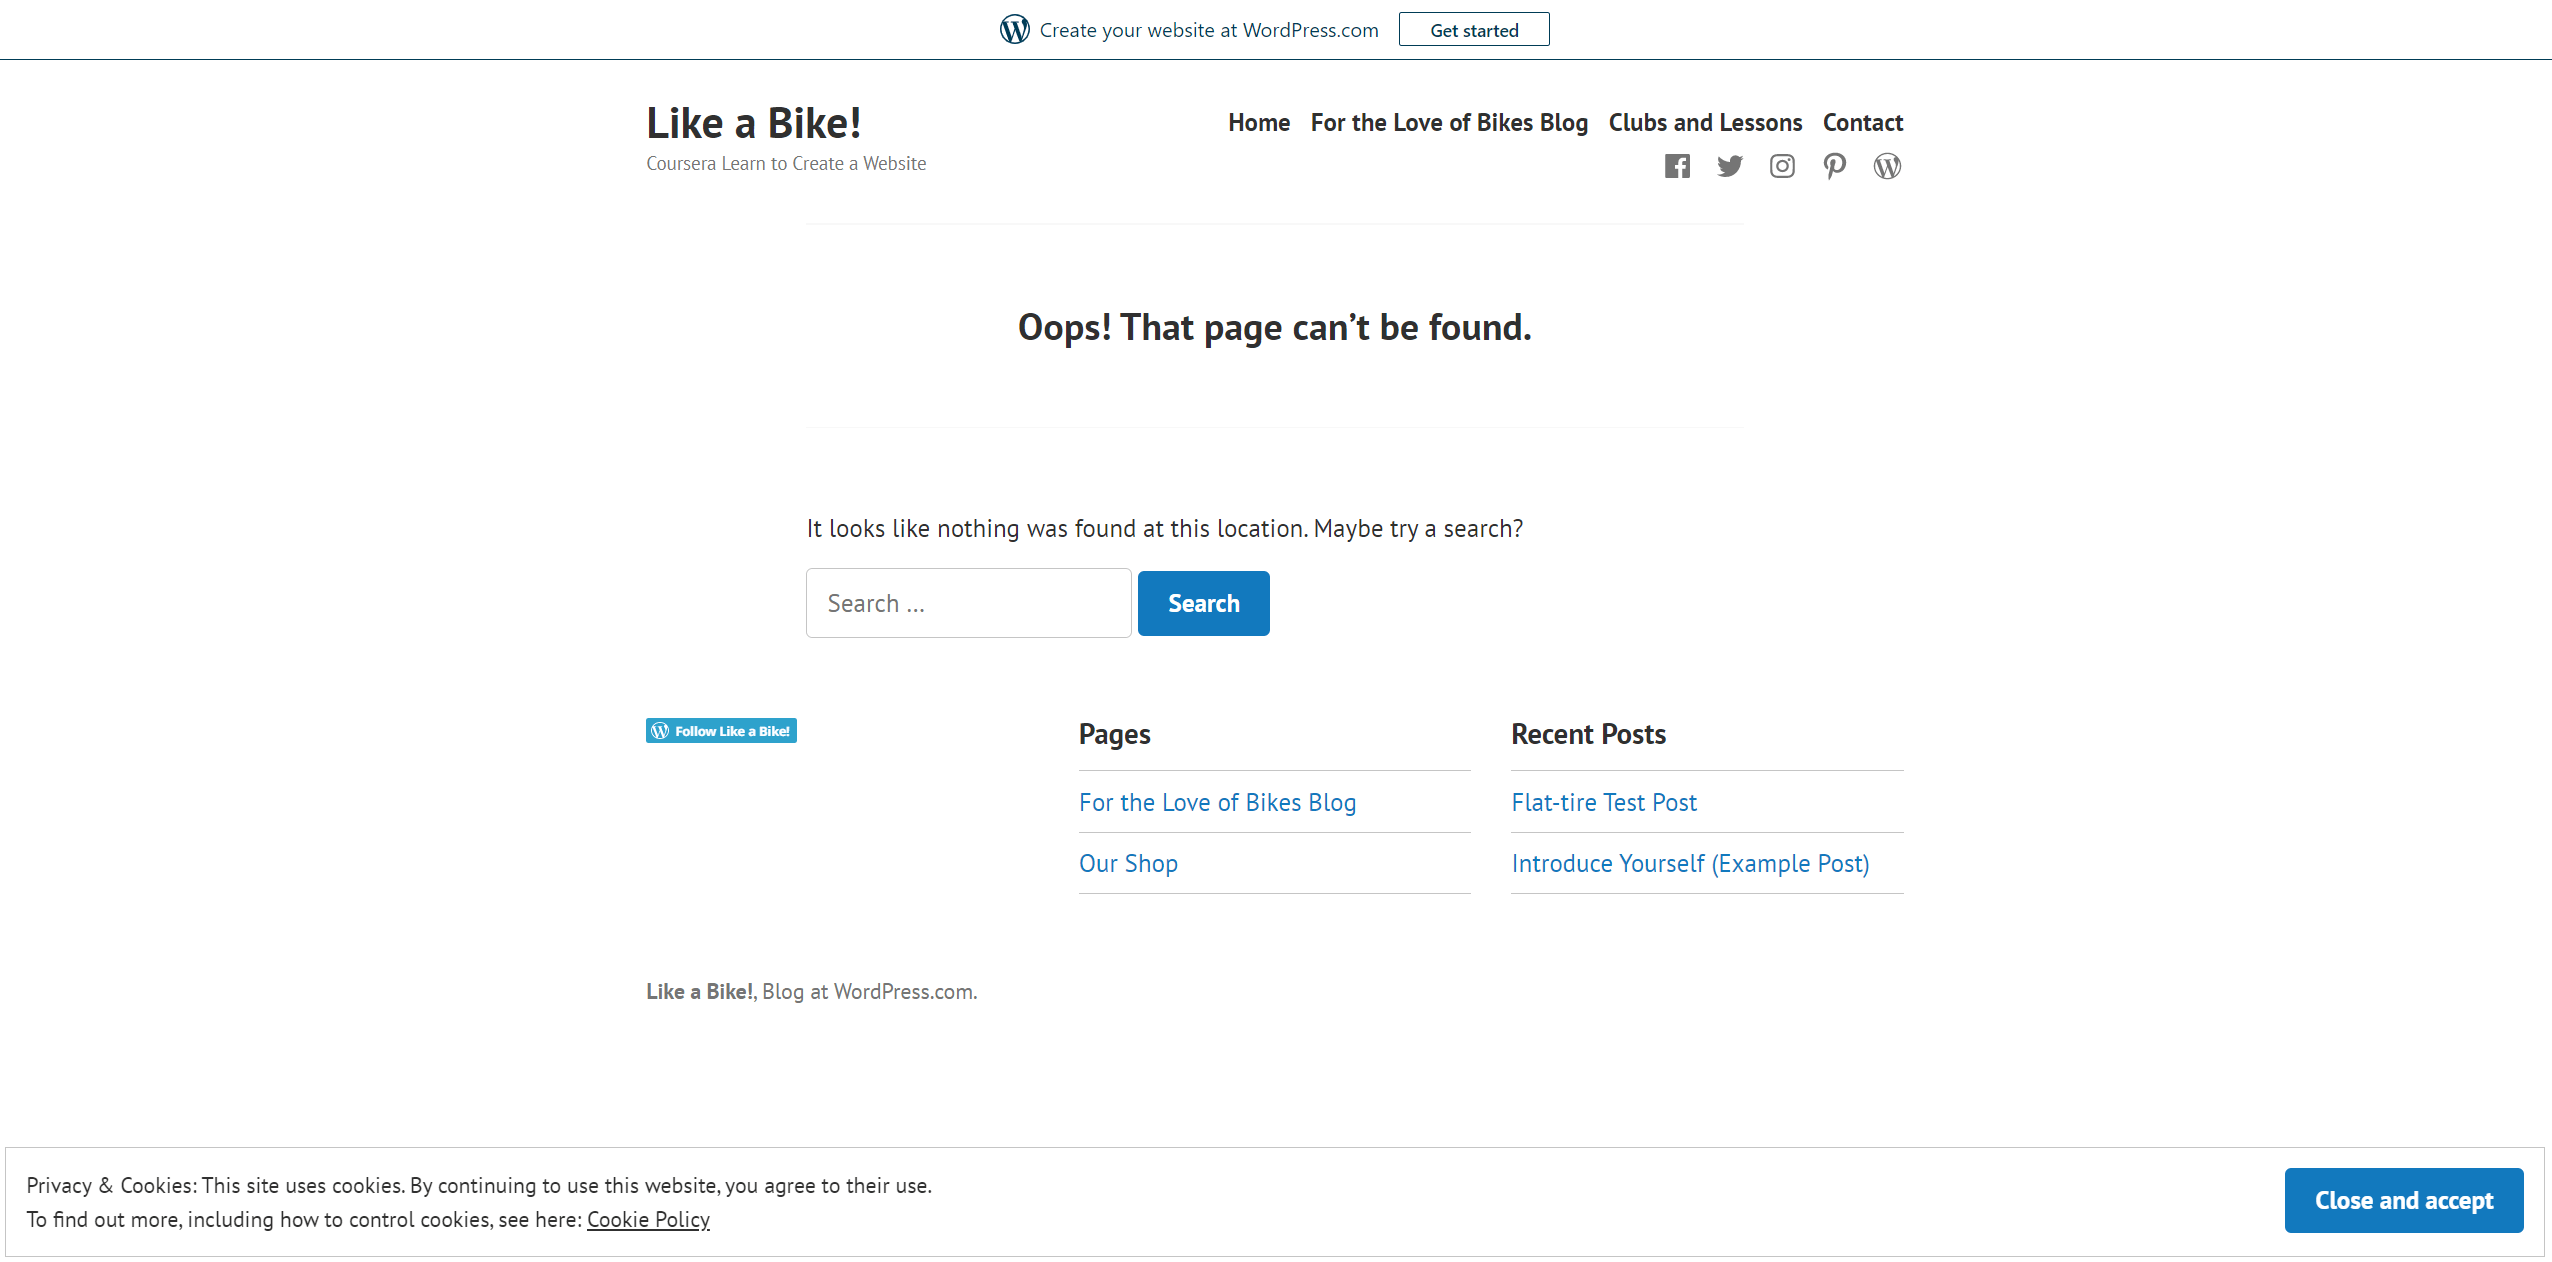Open the Cookie Policy link
Image resolution: width=2552 pixels, height=1262 pixels.
coord(648,1219)
